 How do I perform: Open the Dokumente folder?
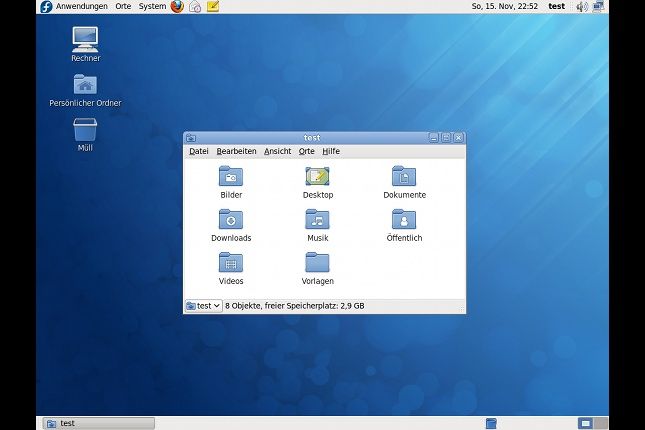click(404, 178)
